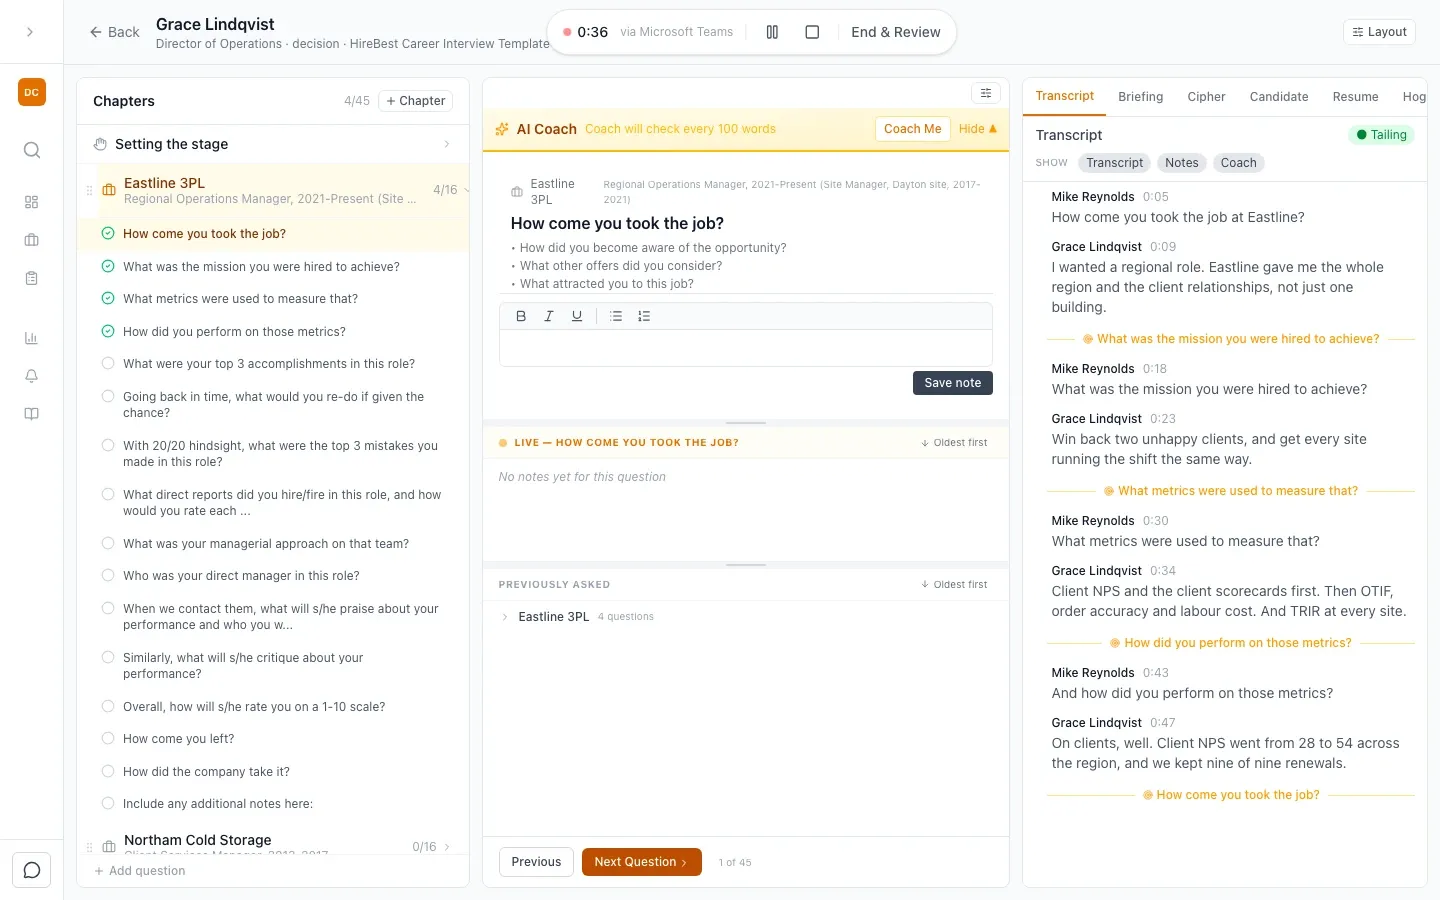The width and height of the screenshot is (1440, 900).
Task: Switch to the Briefing tab
Action: click(x=1140, y=97)
